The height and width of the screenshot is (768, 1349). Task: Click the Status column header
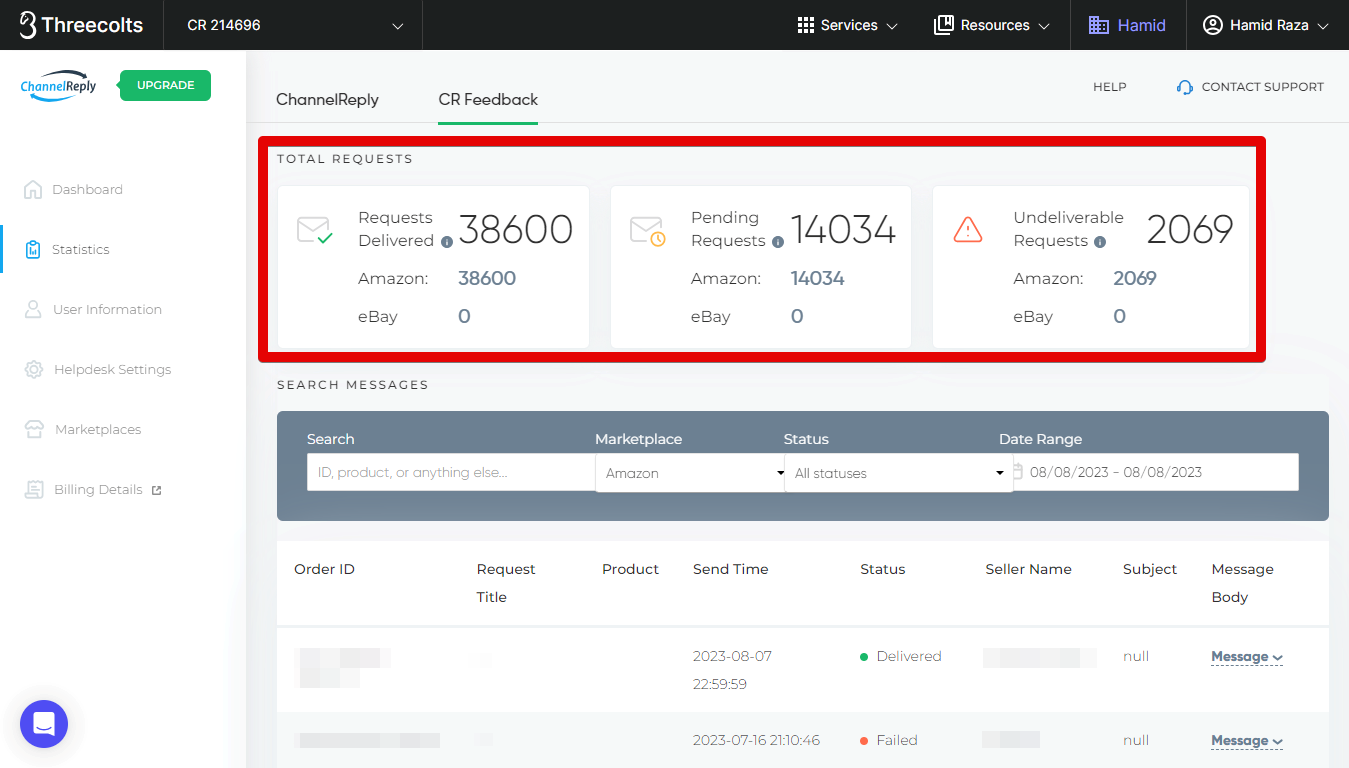coord(882,569)
